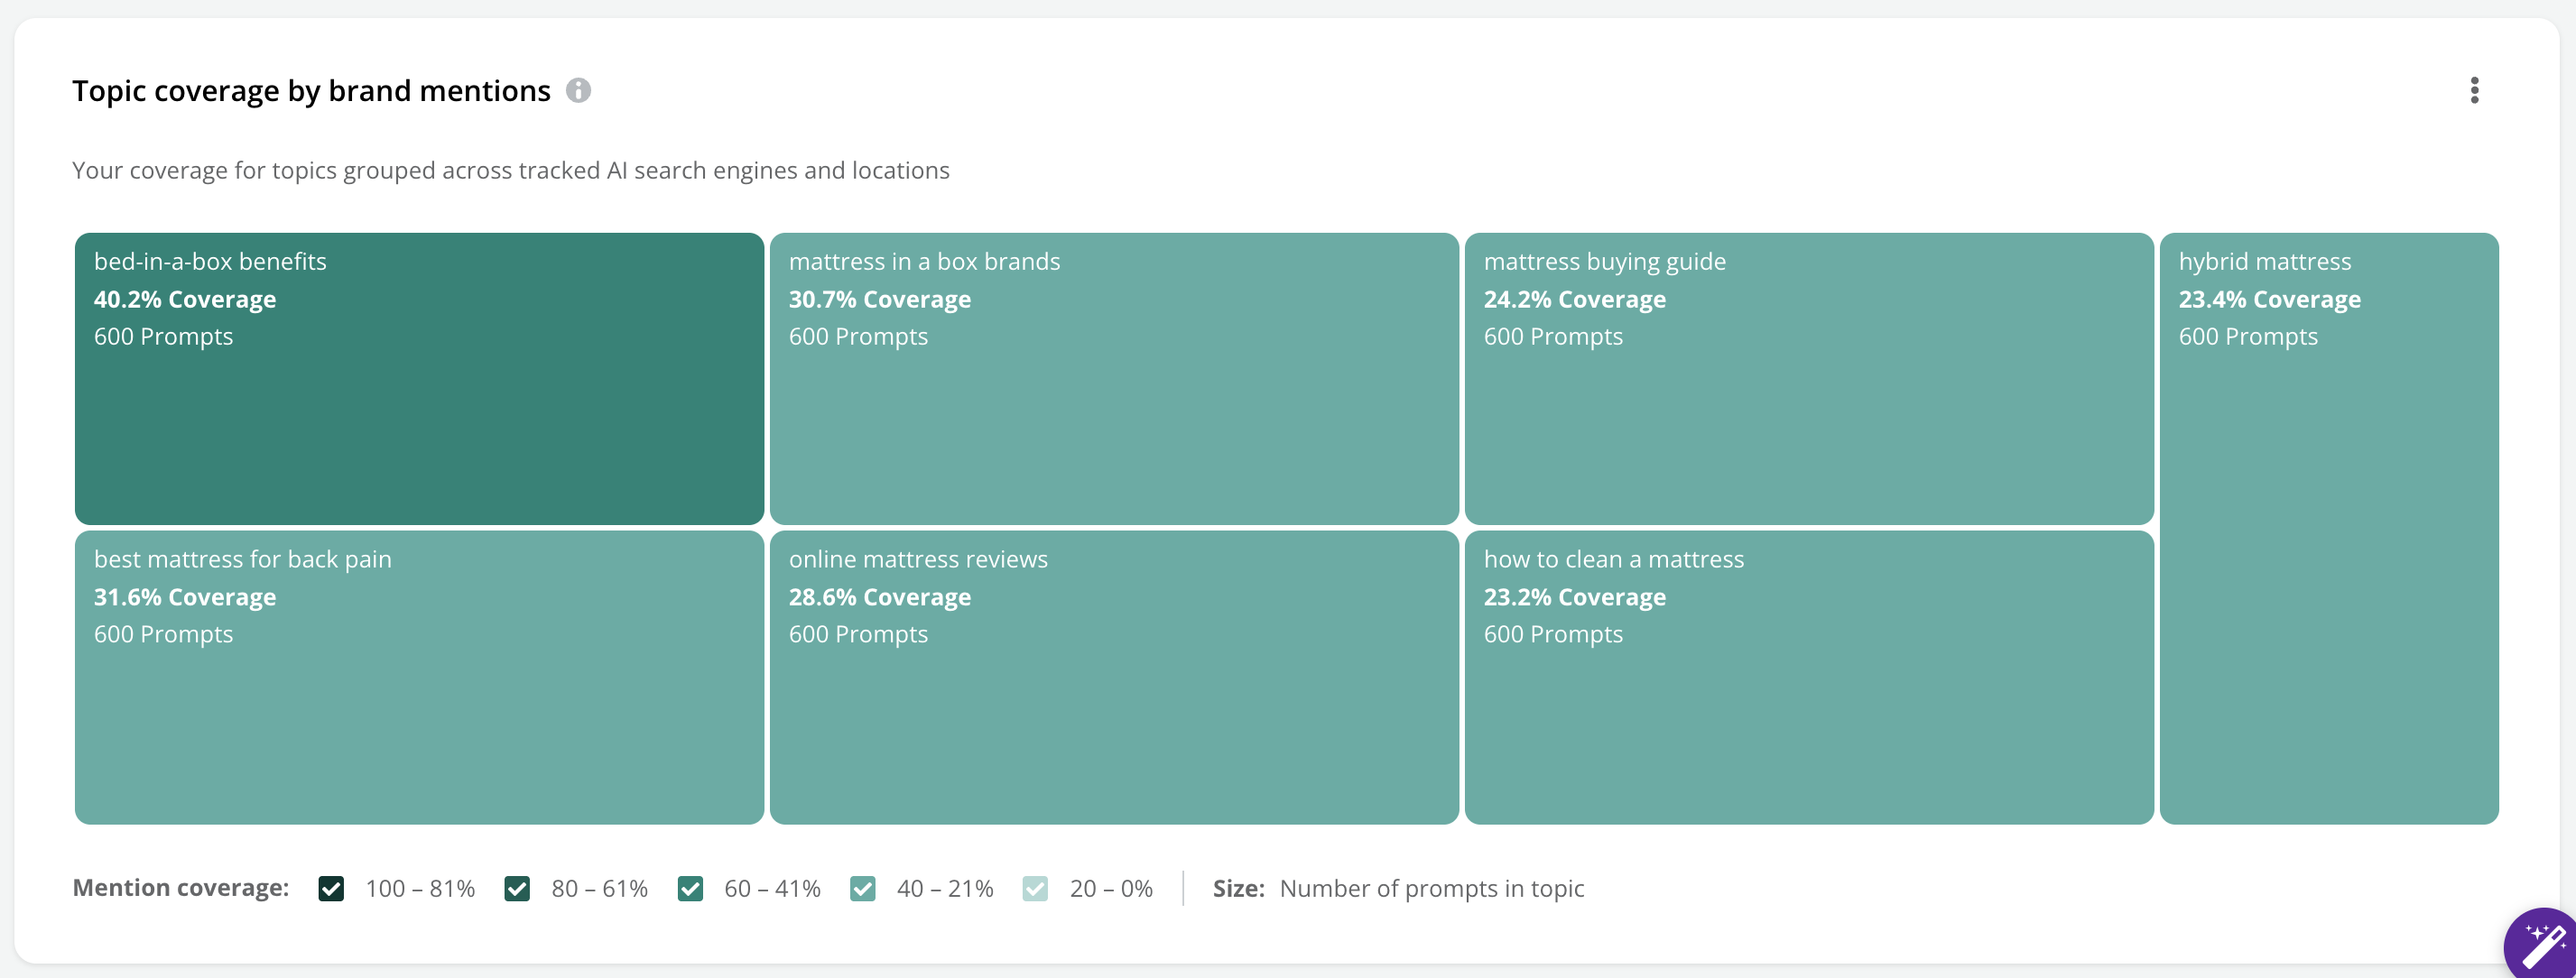Click the 30.7% Coverage value
The width and height of the screenshot is (2576, 978).
tap(880, 299)
